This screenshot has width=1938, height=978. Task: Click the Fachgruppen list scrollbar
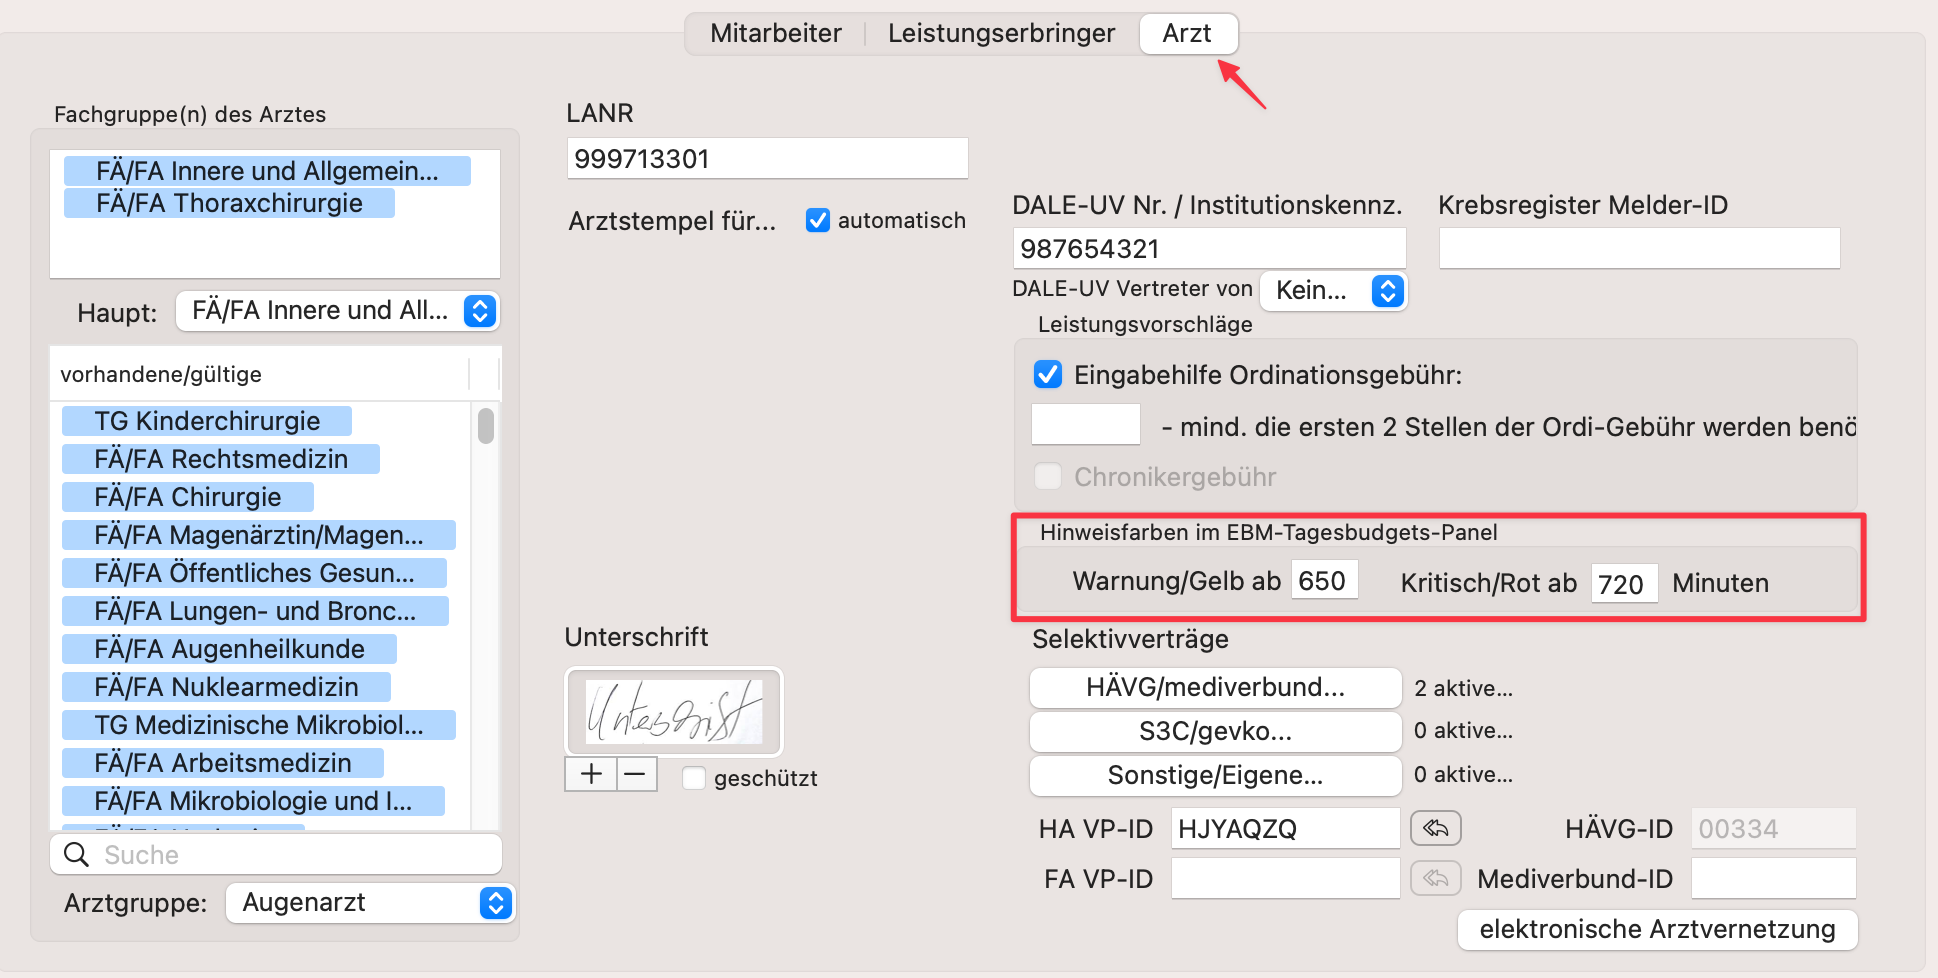point(486,425)
